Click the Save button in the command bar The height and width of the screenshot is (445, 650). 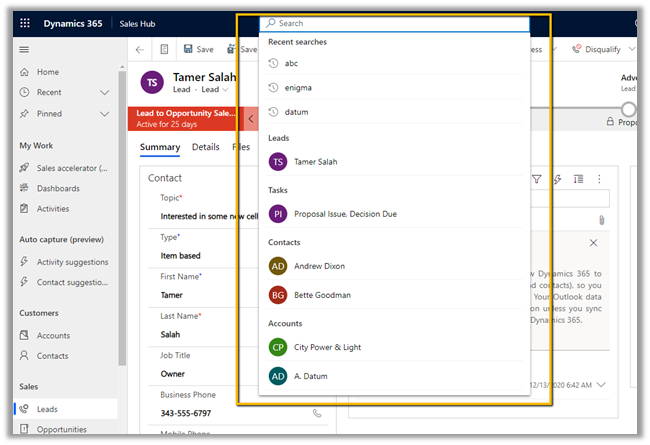coord(199,49)
